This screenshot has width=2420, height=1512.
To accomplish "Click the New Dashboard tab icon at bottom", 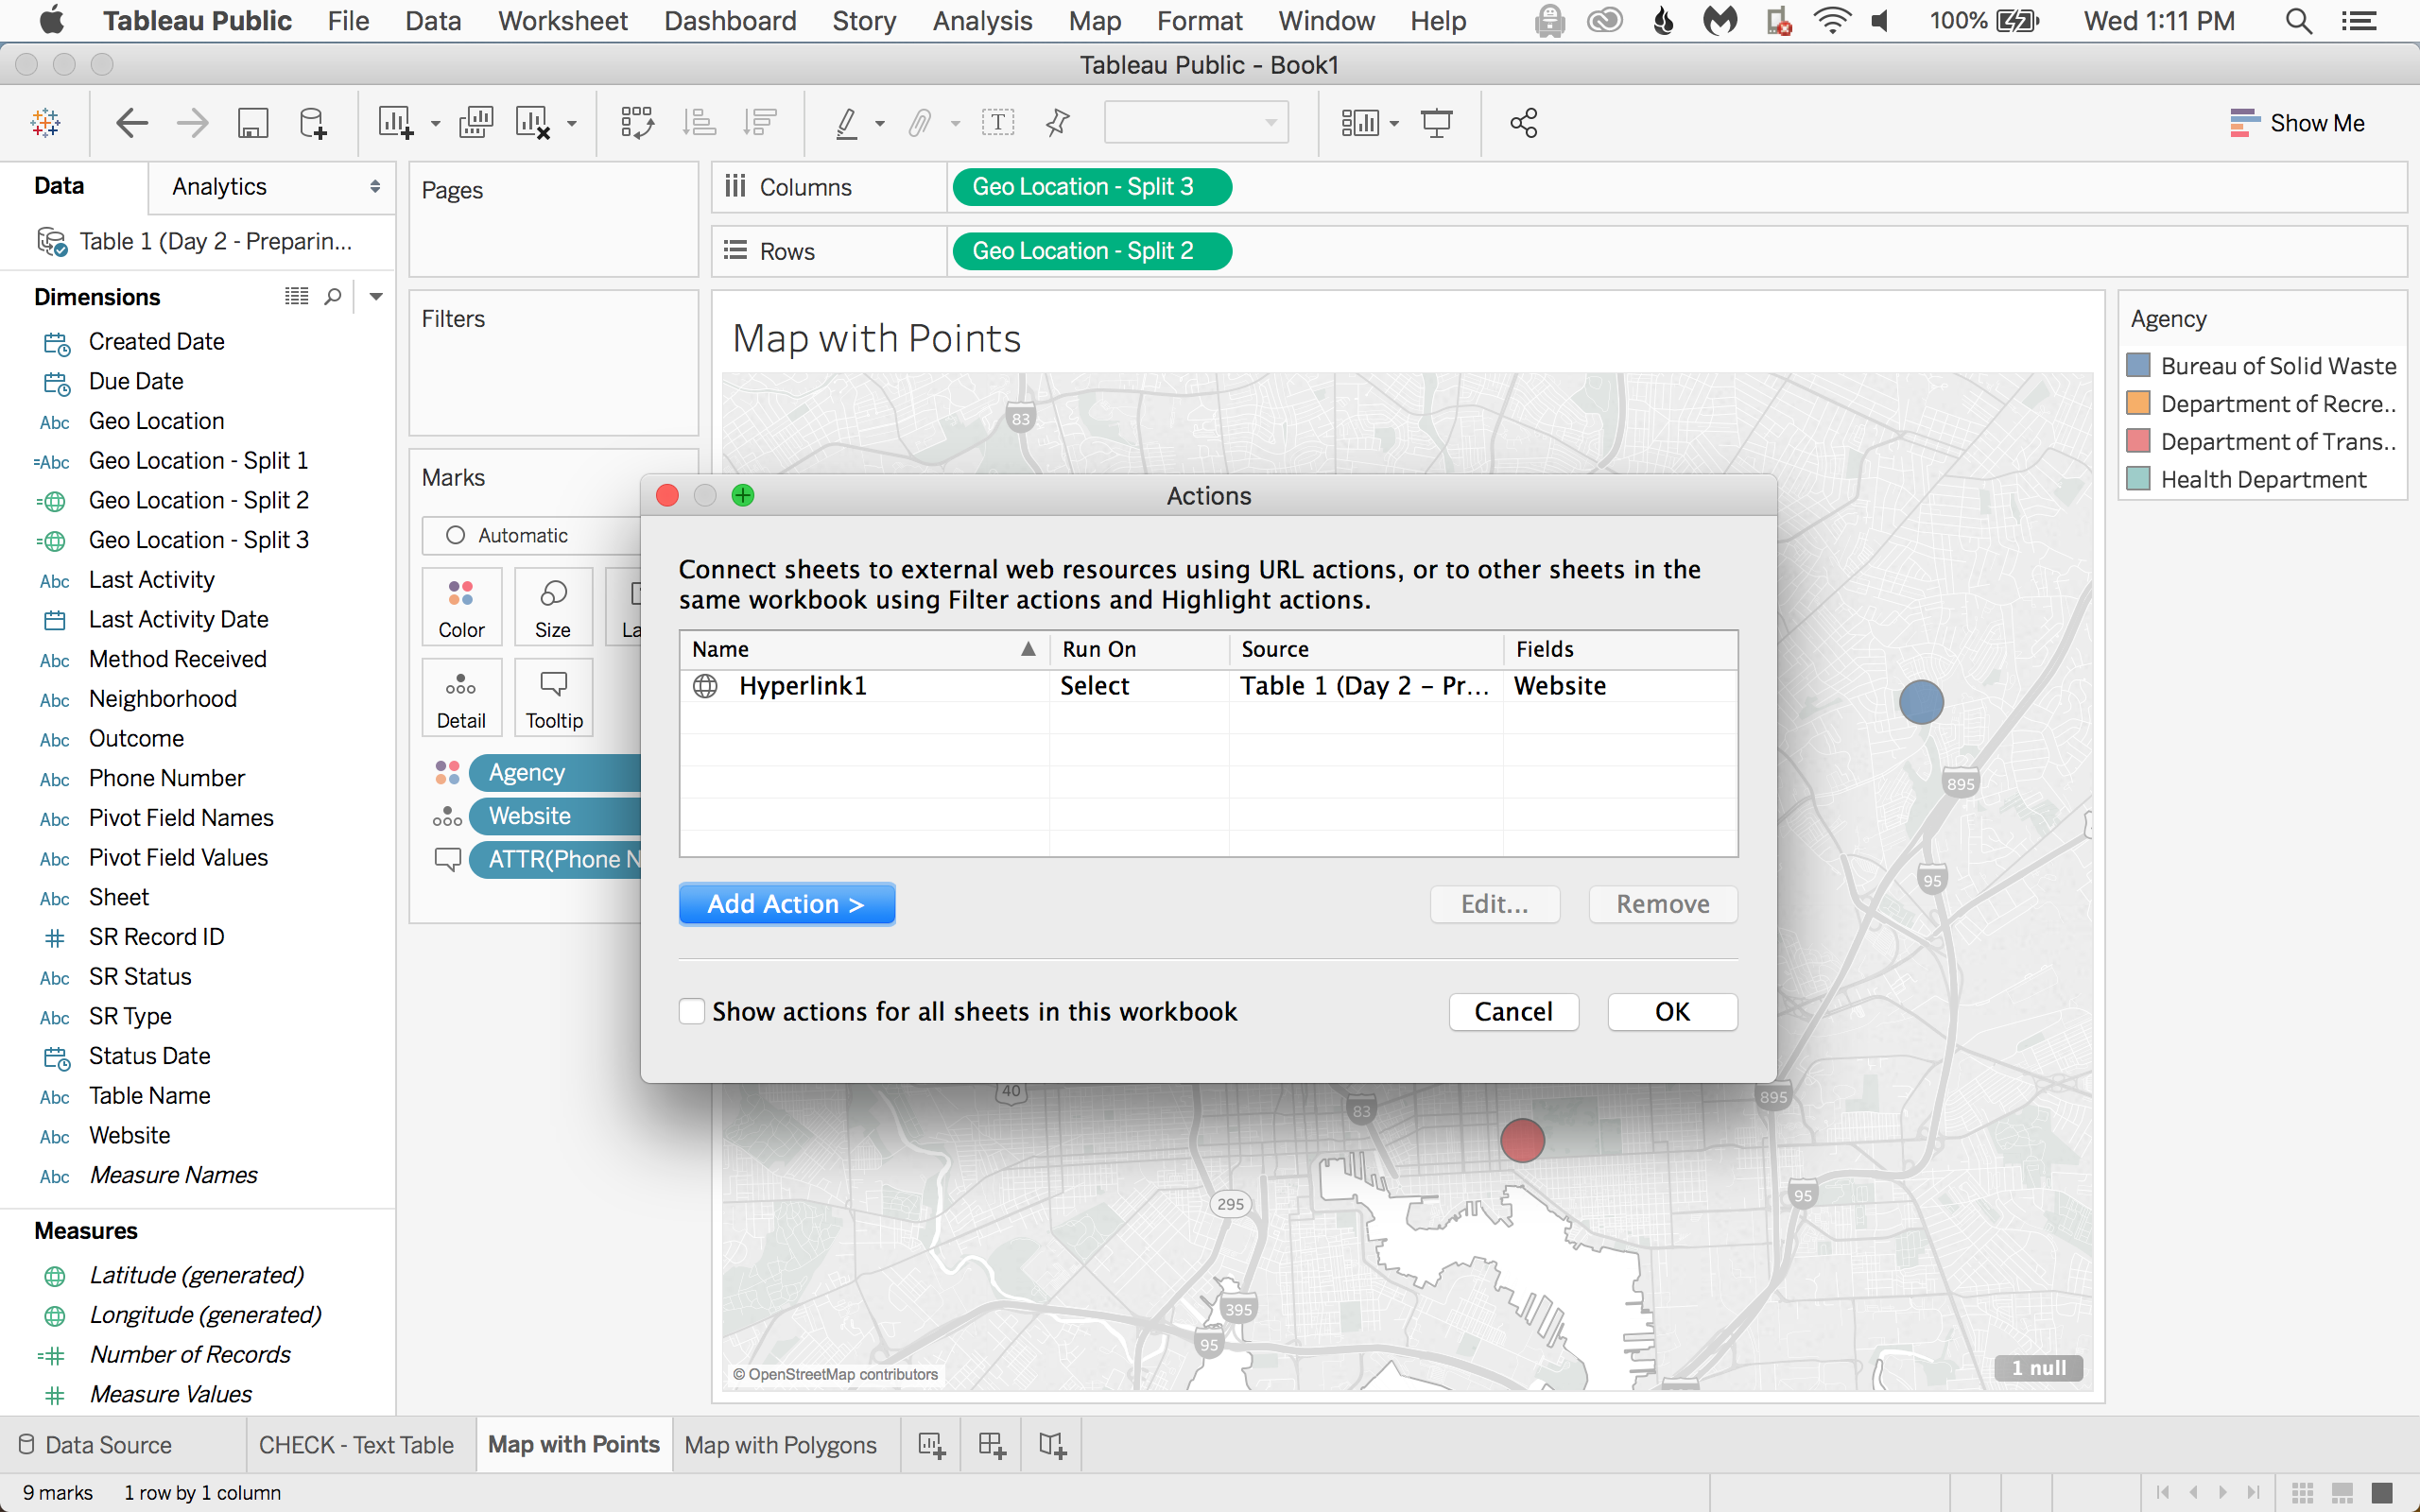I will coord(992,1445).
